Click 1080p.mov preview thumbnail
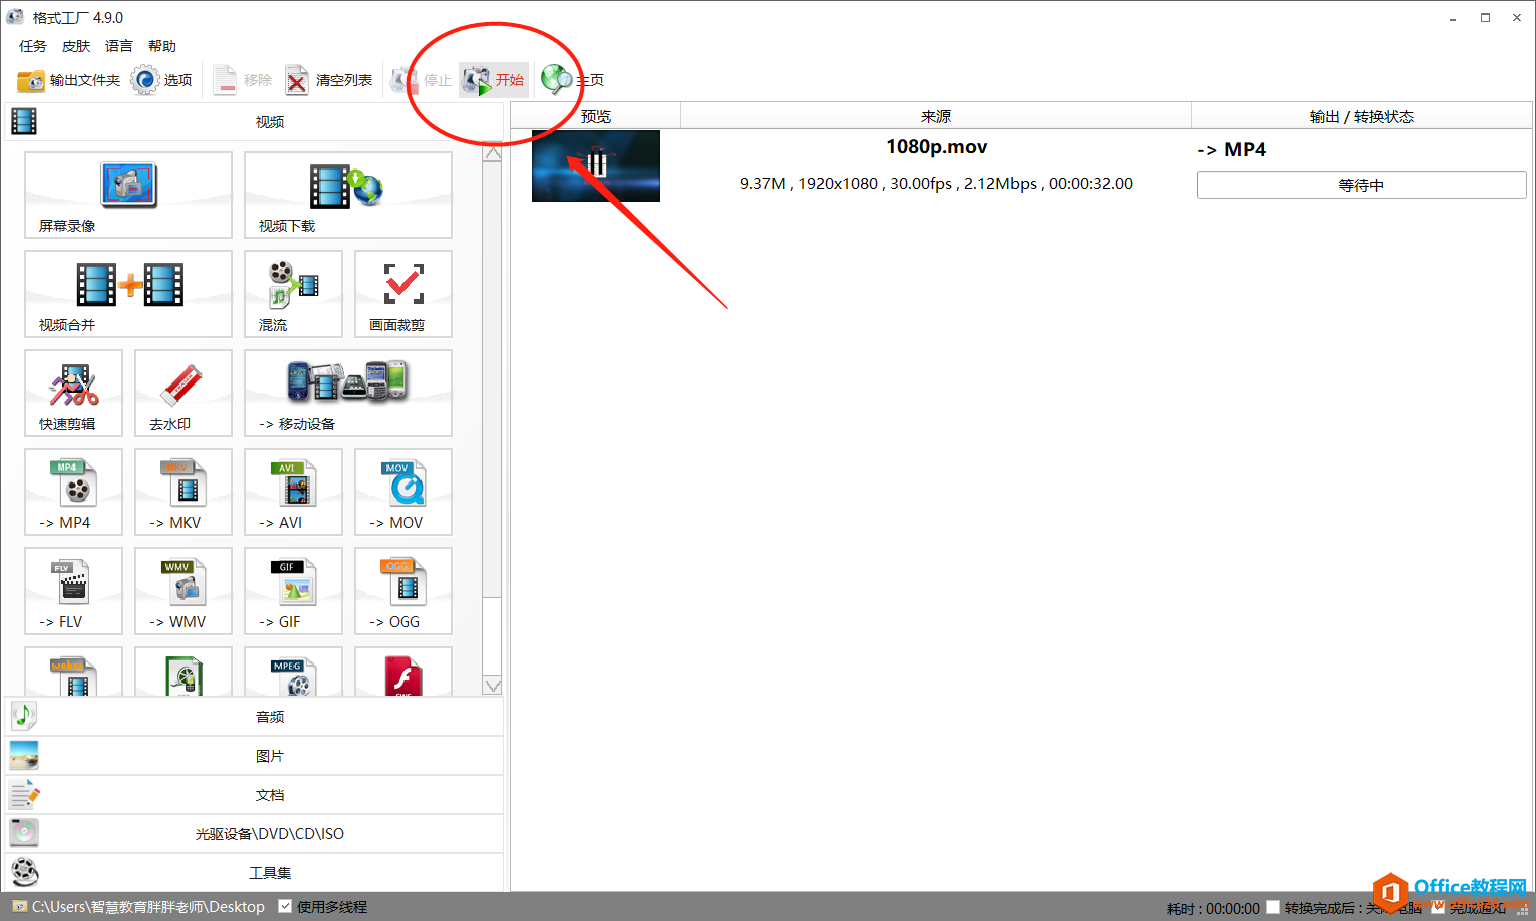Viewport: 1536px width, 921px height. point(596,166)
